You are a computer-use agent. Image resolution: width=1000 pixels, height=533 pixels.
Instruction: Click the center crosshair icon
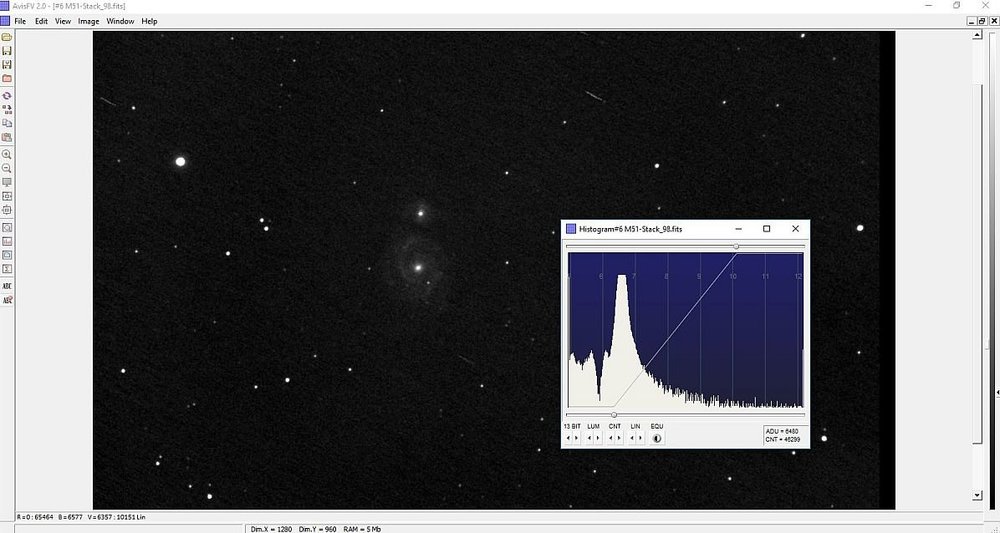pos(7,210)
